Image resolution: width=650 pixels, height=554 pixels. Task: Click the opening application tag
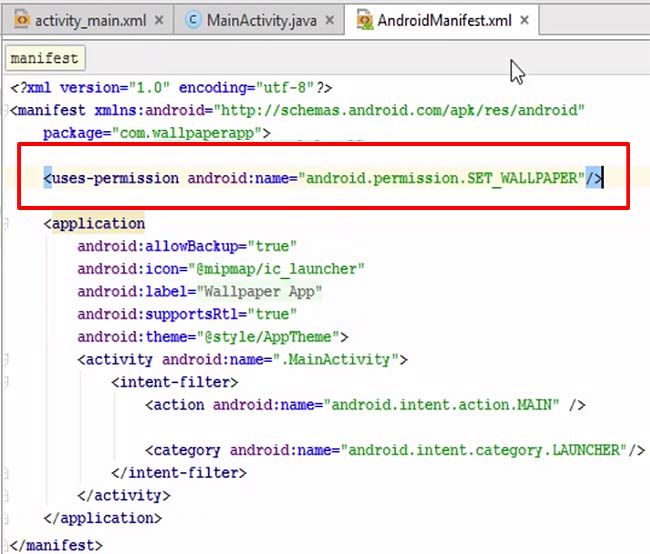[94, 224]
